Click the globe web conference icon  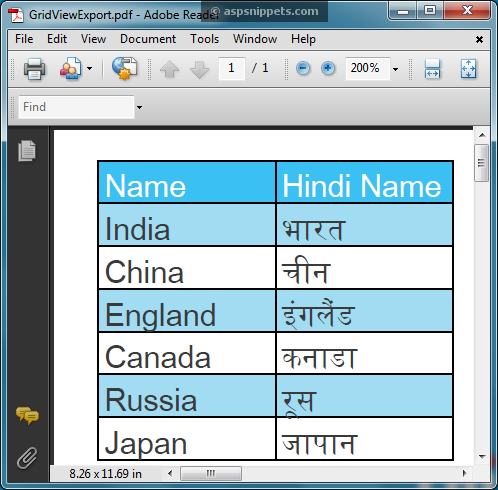124,68
